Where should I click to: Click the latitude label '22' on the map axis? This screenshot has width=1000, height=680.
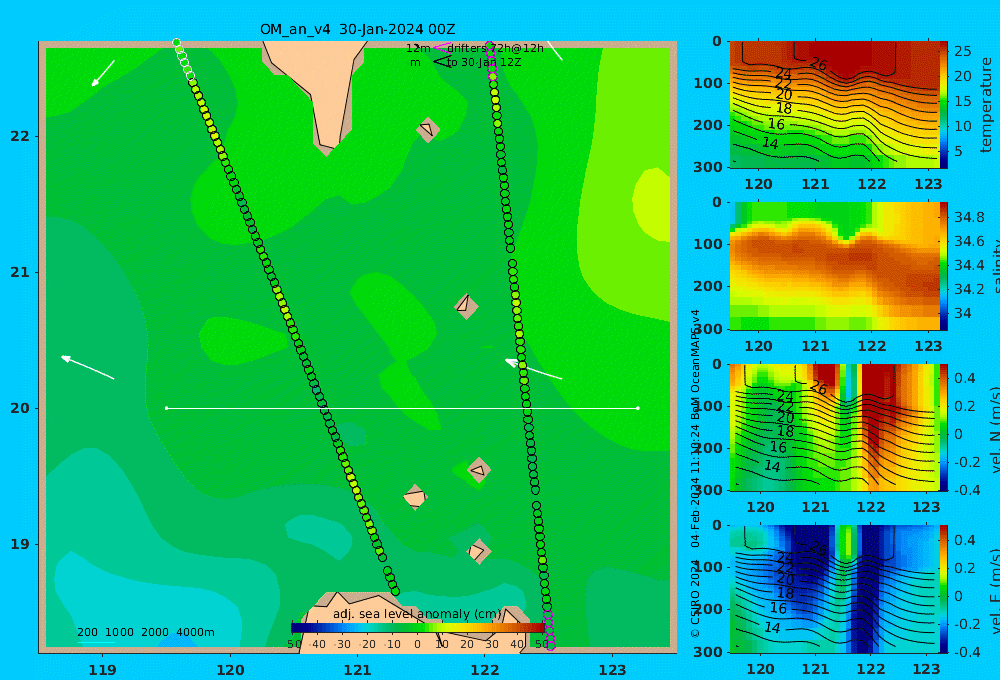[x=20, y=136]
